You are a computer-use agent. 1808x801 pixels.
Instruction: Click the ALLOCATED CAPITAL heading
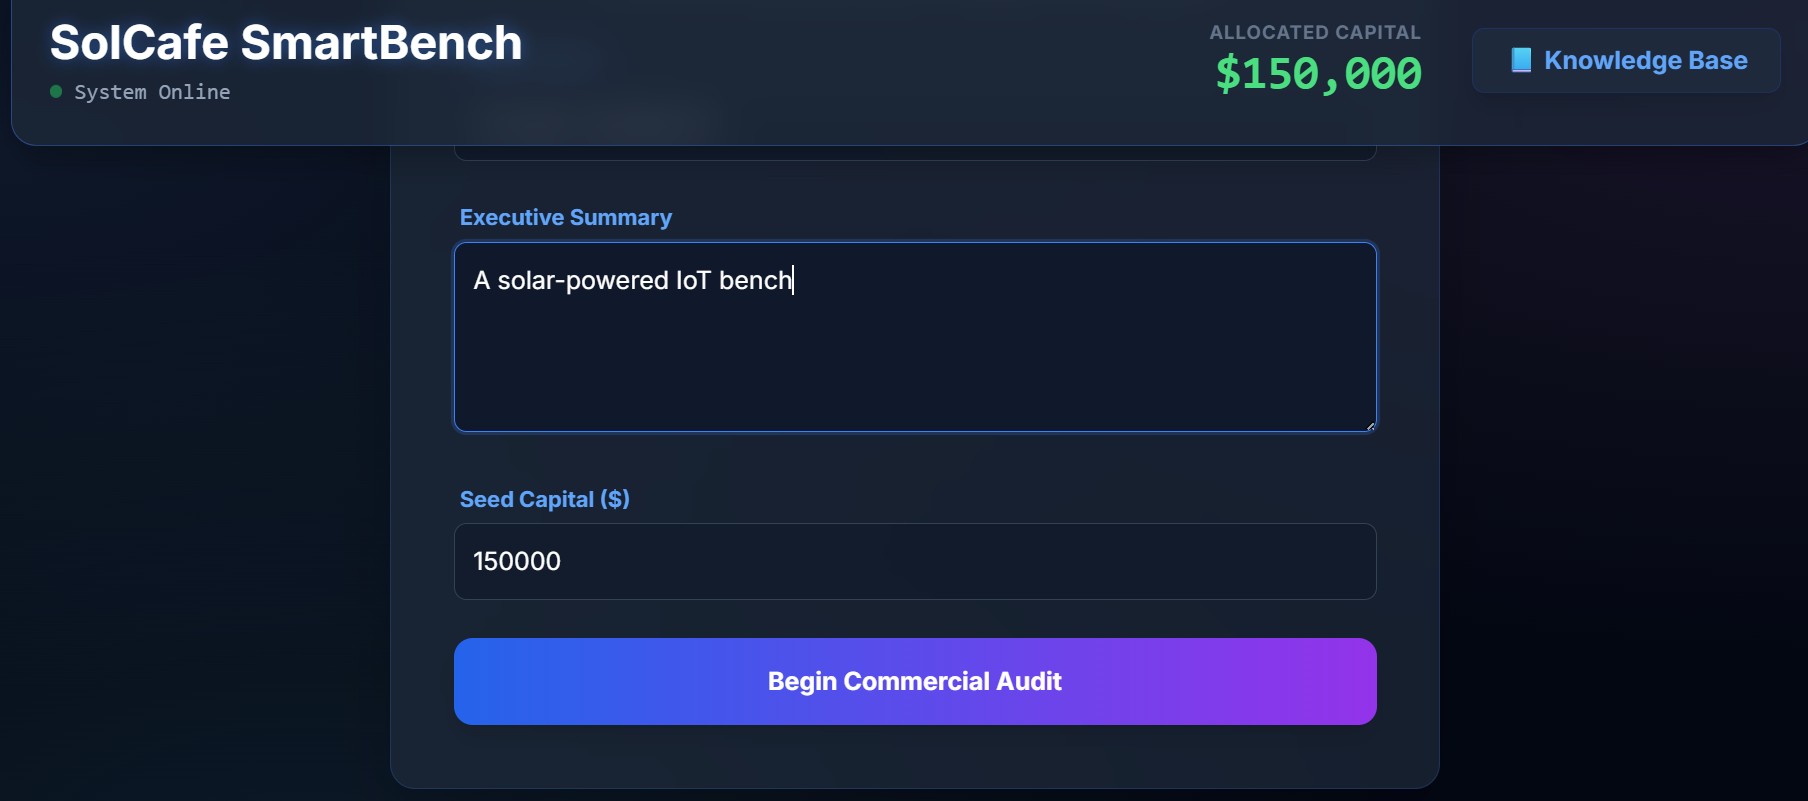[1314, 32]
